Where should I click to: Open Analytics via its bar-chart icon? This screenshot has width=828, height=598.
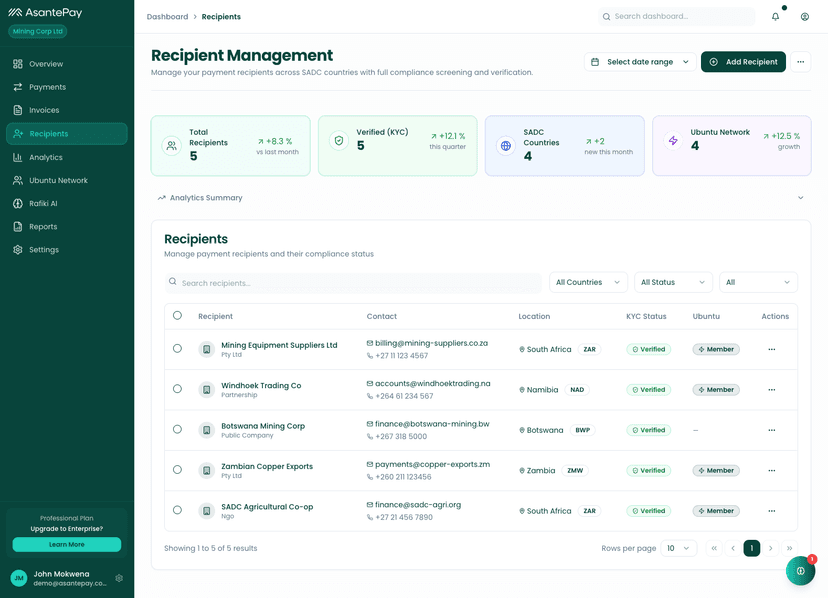(x=17, y=157)
